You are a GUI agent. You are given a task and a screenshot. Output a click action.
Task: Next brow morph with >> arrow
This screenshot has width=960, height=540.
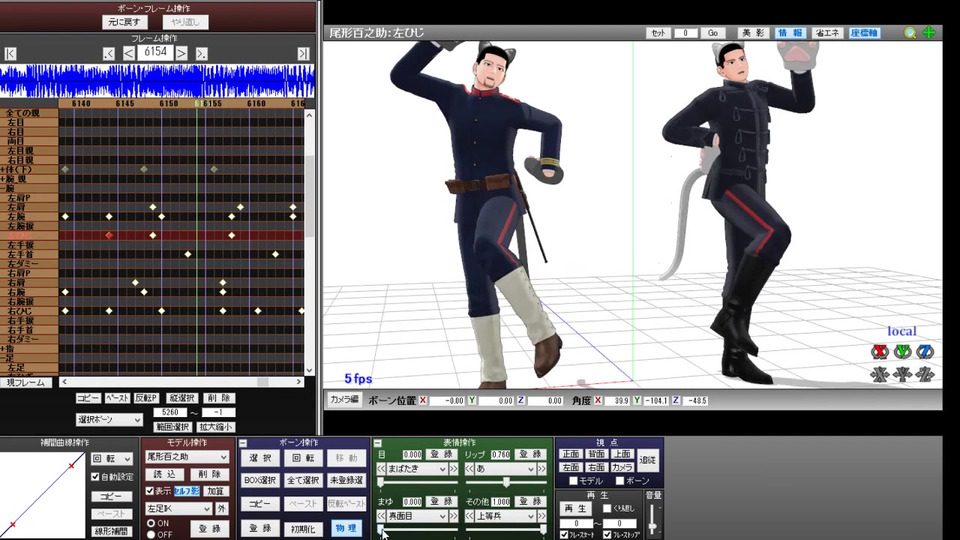point(454,516)
